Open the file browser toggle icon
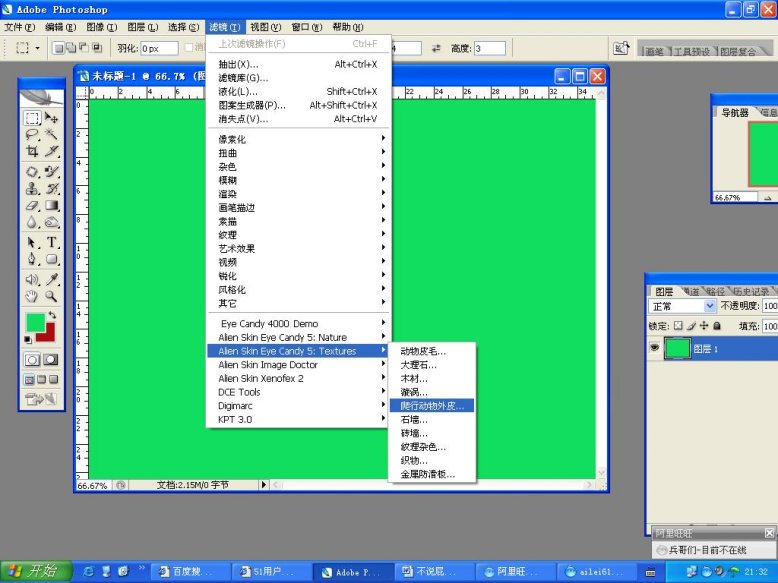The image size is (778, 583). click(x=621, y=48)
